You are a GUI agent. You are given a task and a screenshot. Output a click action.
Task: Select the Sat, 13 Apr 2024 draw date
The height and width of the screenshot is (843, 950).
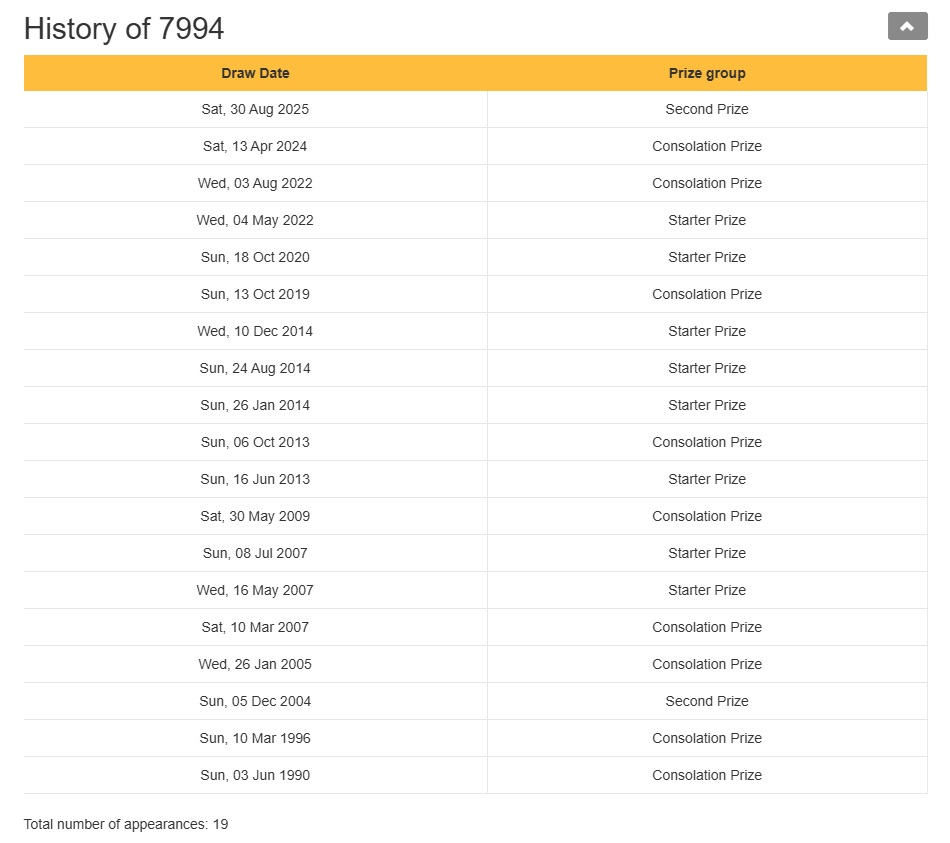(255, 146)
